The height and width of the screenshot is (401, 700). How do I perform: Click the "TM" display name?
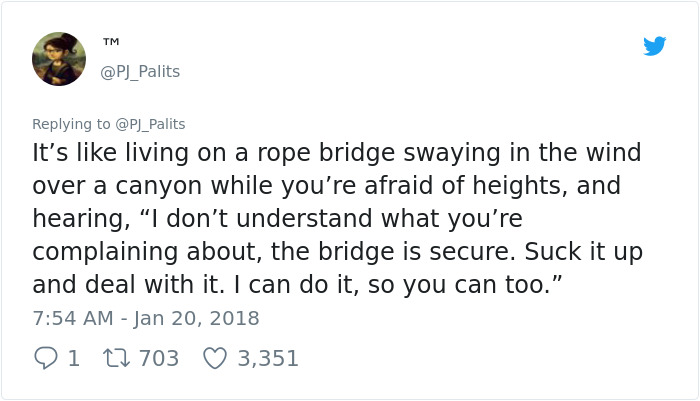click(x=111, y=43)
